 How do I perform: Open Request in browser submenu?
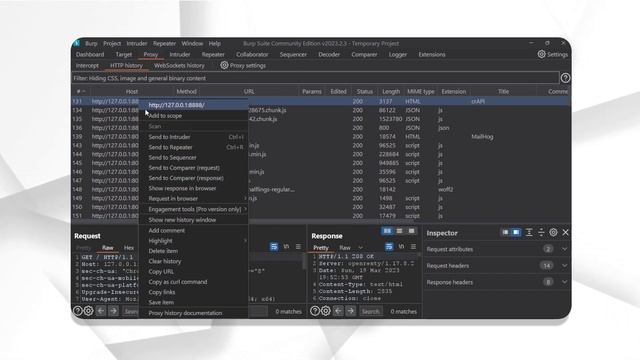click(194, 198)
